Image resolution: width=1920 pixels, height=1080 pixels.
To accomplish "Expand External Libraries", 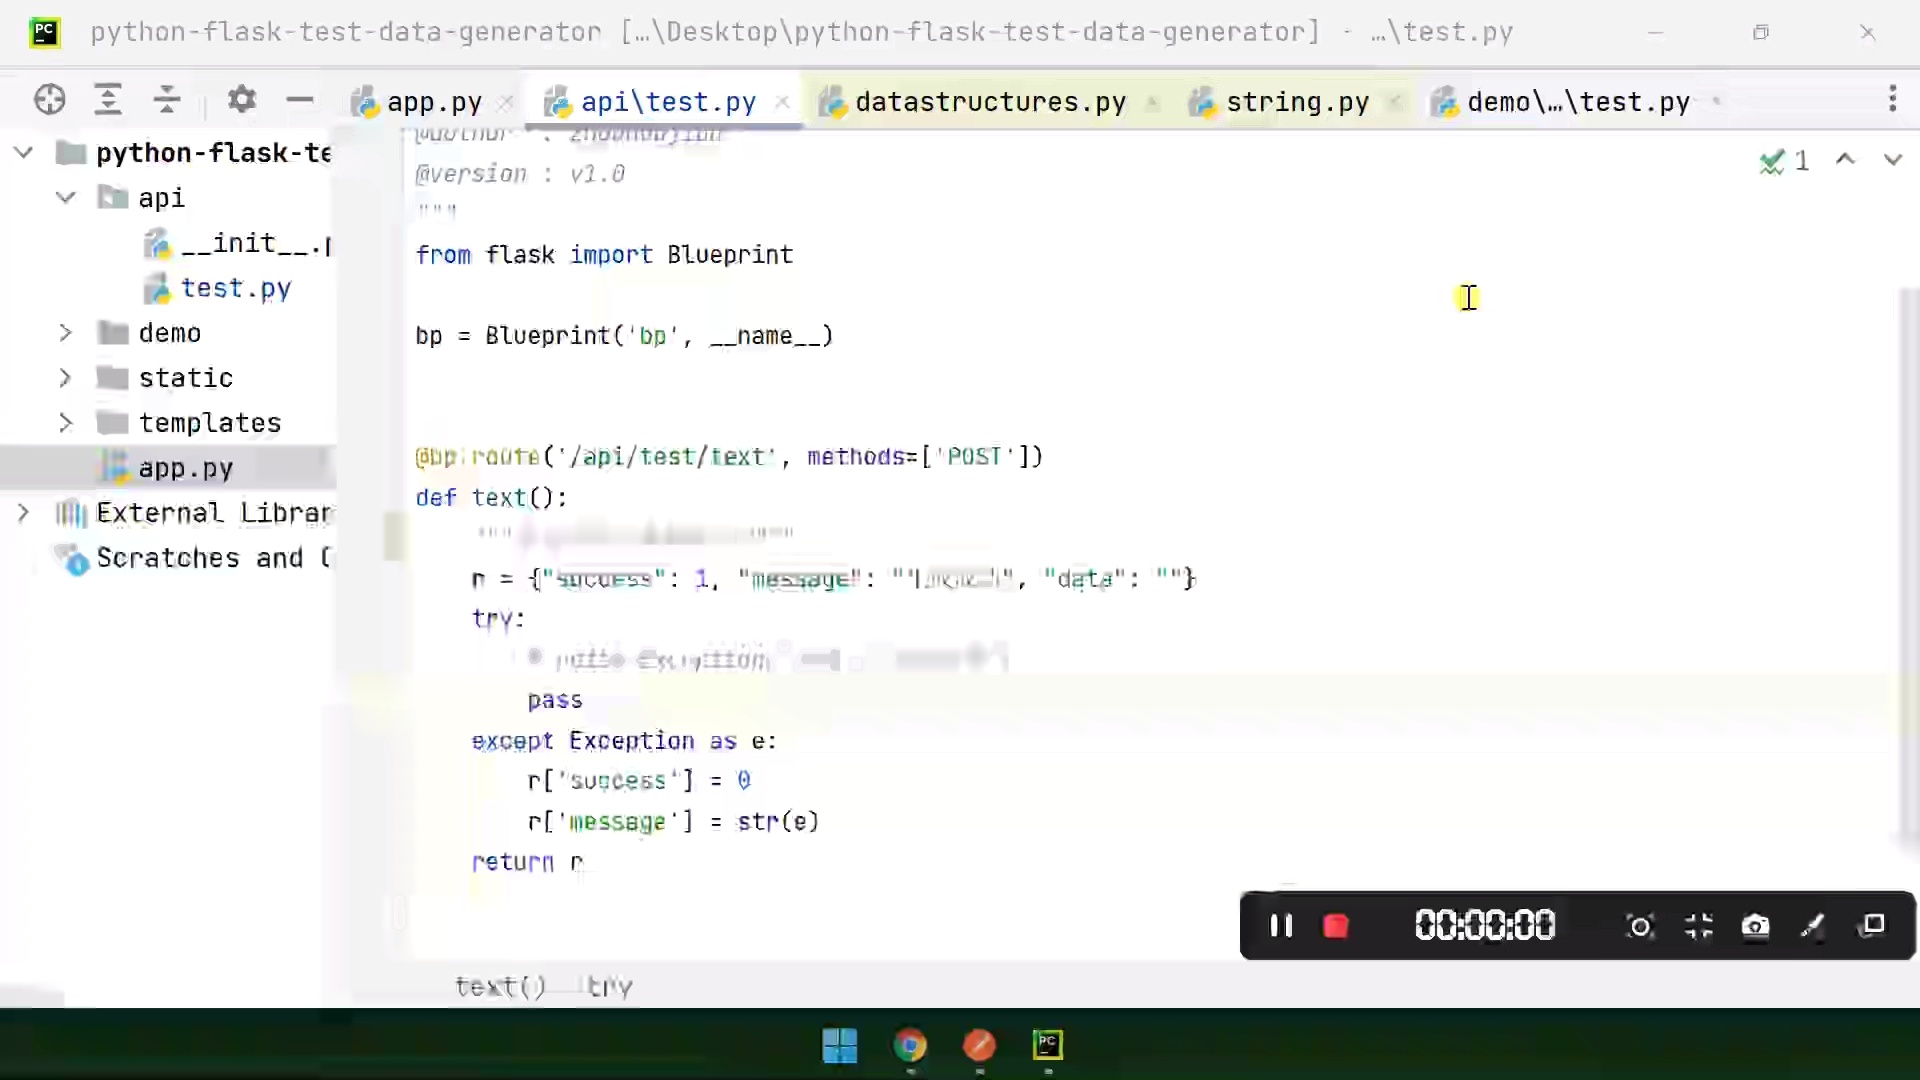I will coord(23,512).
